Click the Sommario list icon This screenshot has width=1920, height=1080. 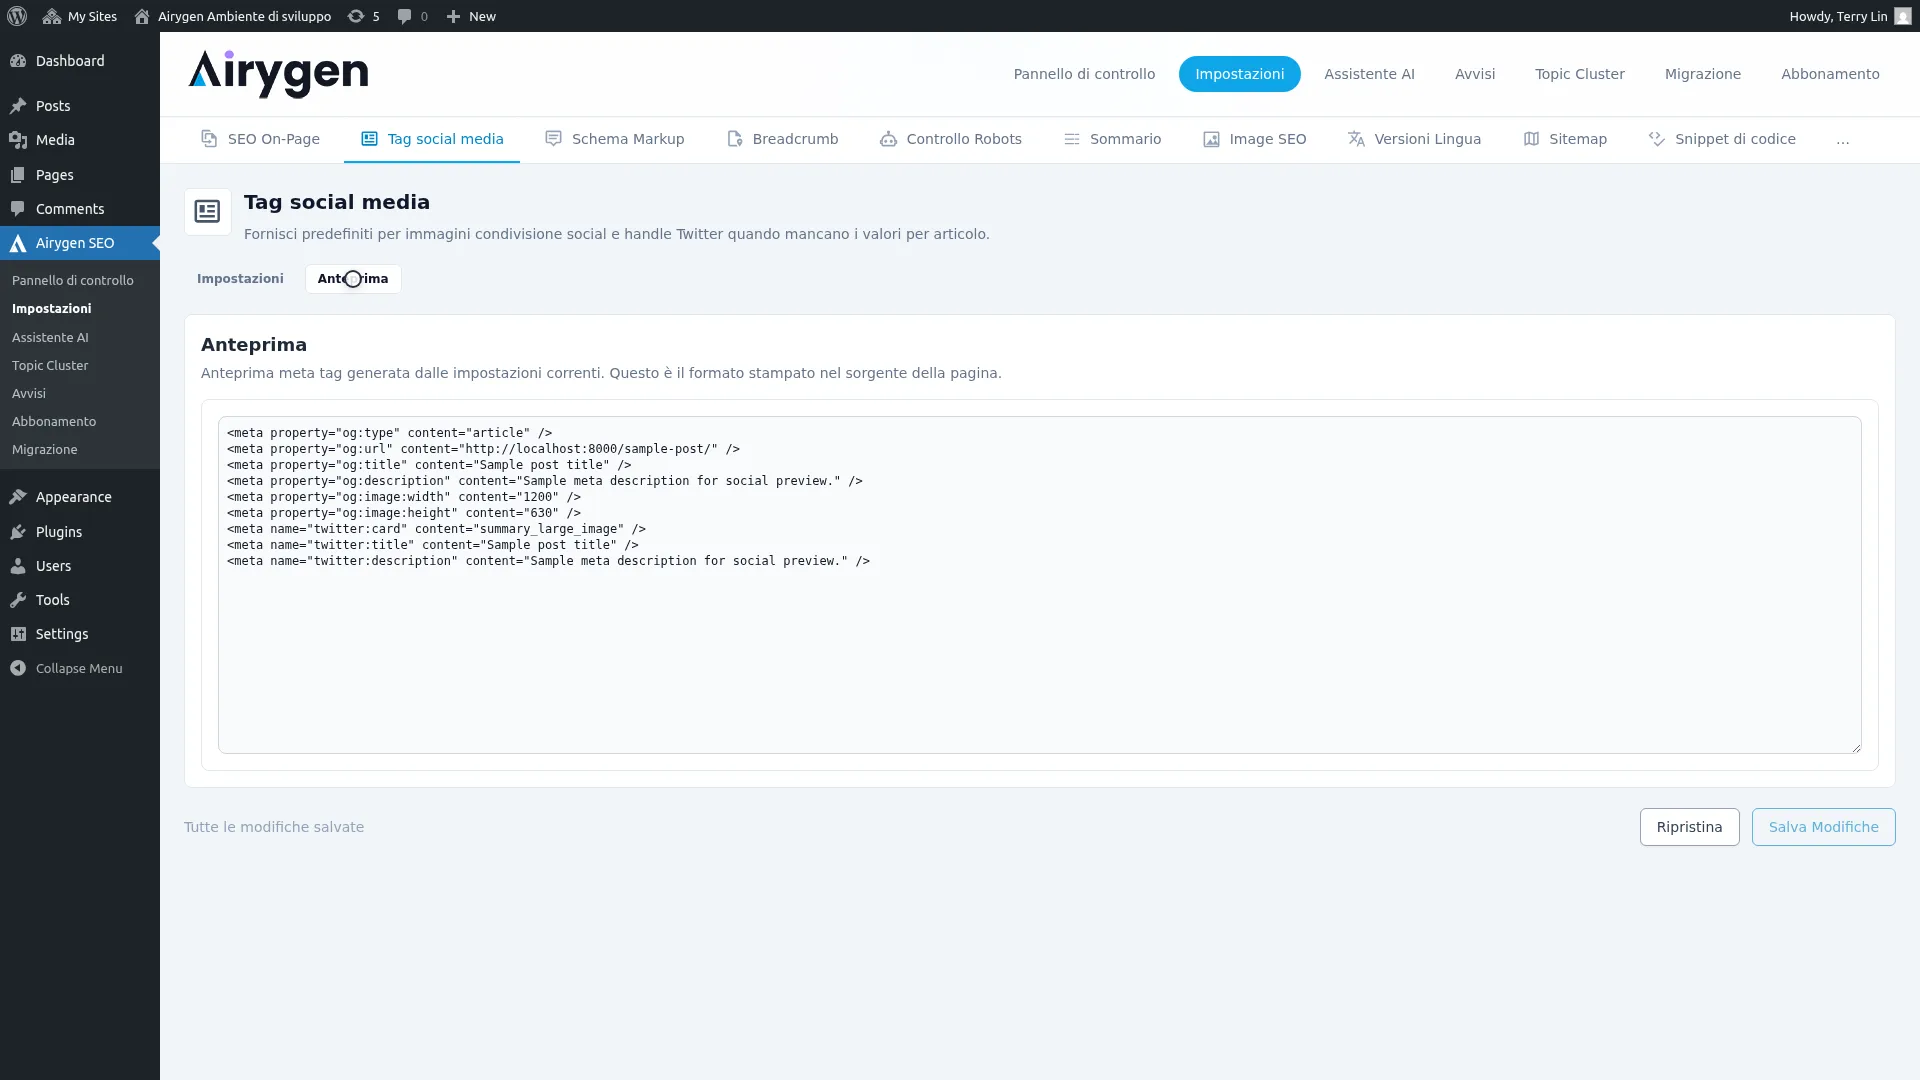click(1071, 139)
